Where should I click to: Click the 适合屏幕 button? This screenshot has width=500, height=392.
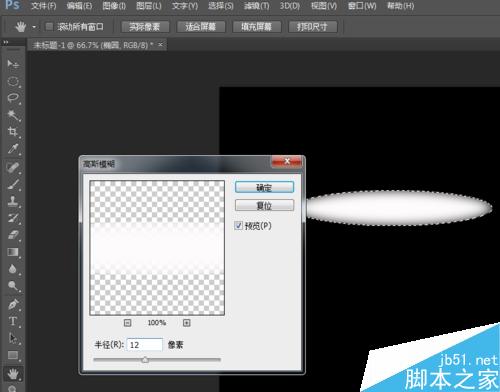click(201, 27)
